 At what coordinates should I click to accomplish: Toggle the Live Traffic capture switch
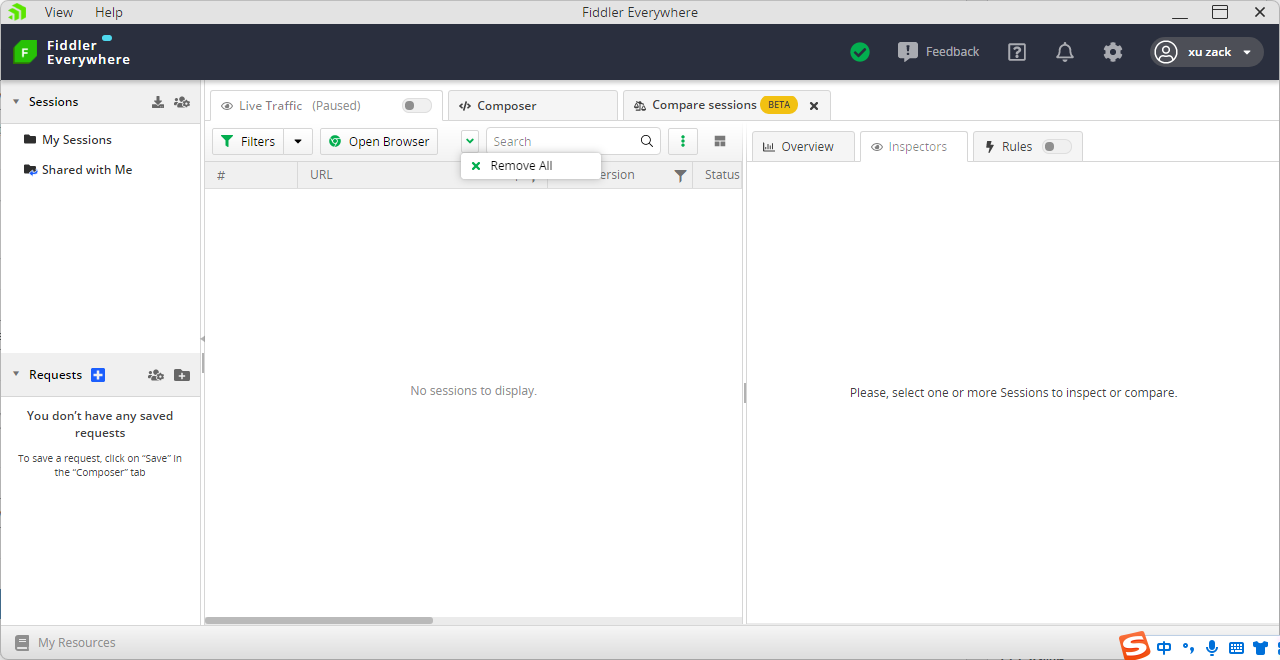click(416, 106)
